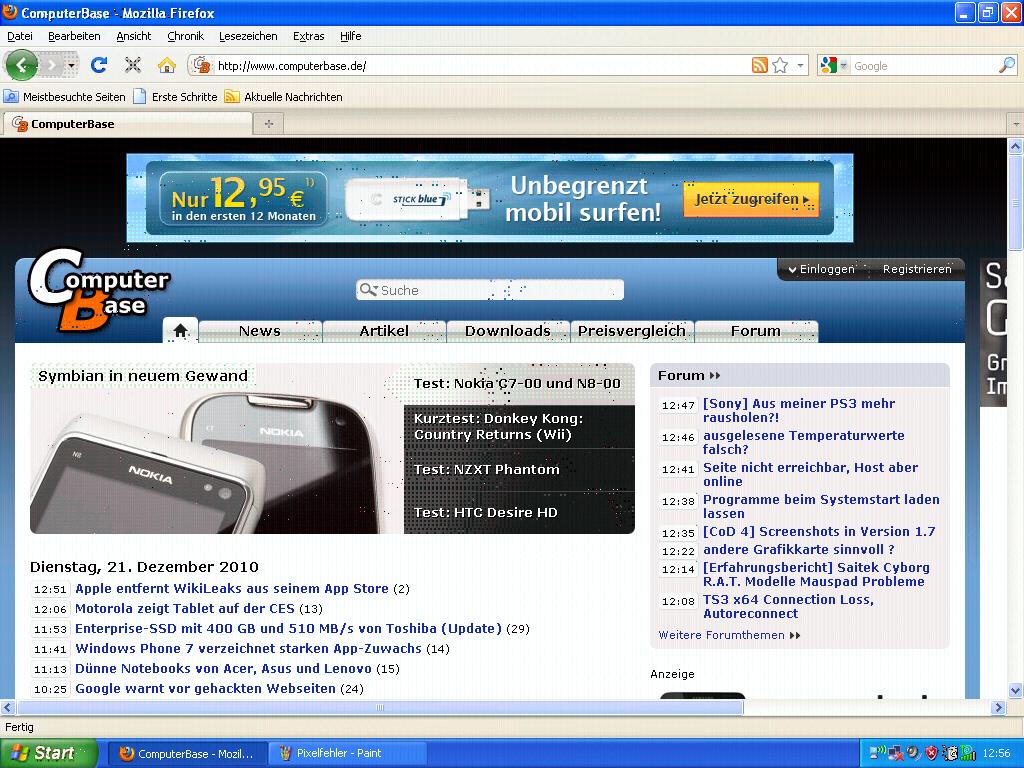The height and width of the screenshot is (768, 1024).
Task: Click the horizontal scrollbar thumb
Action: (379, 707)
